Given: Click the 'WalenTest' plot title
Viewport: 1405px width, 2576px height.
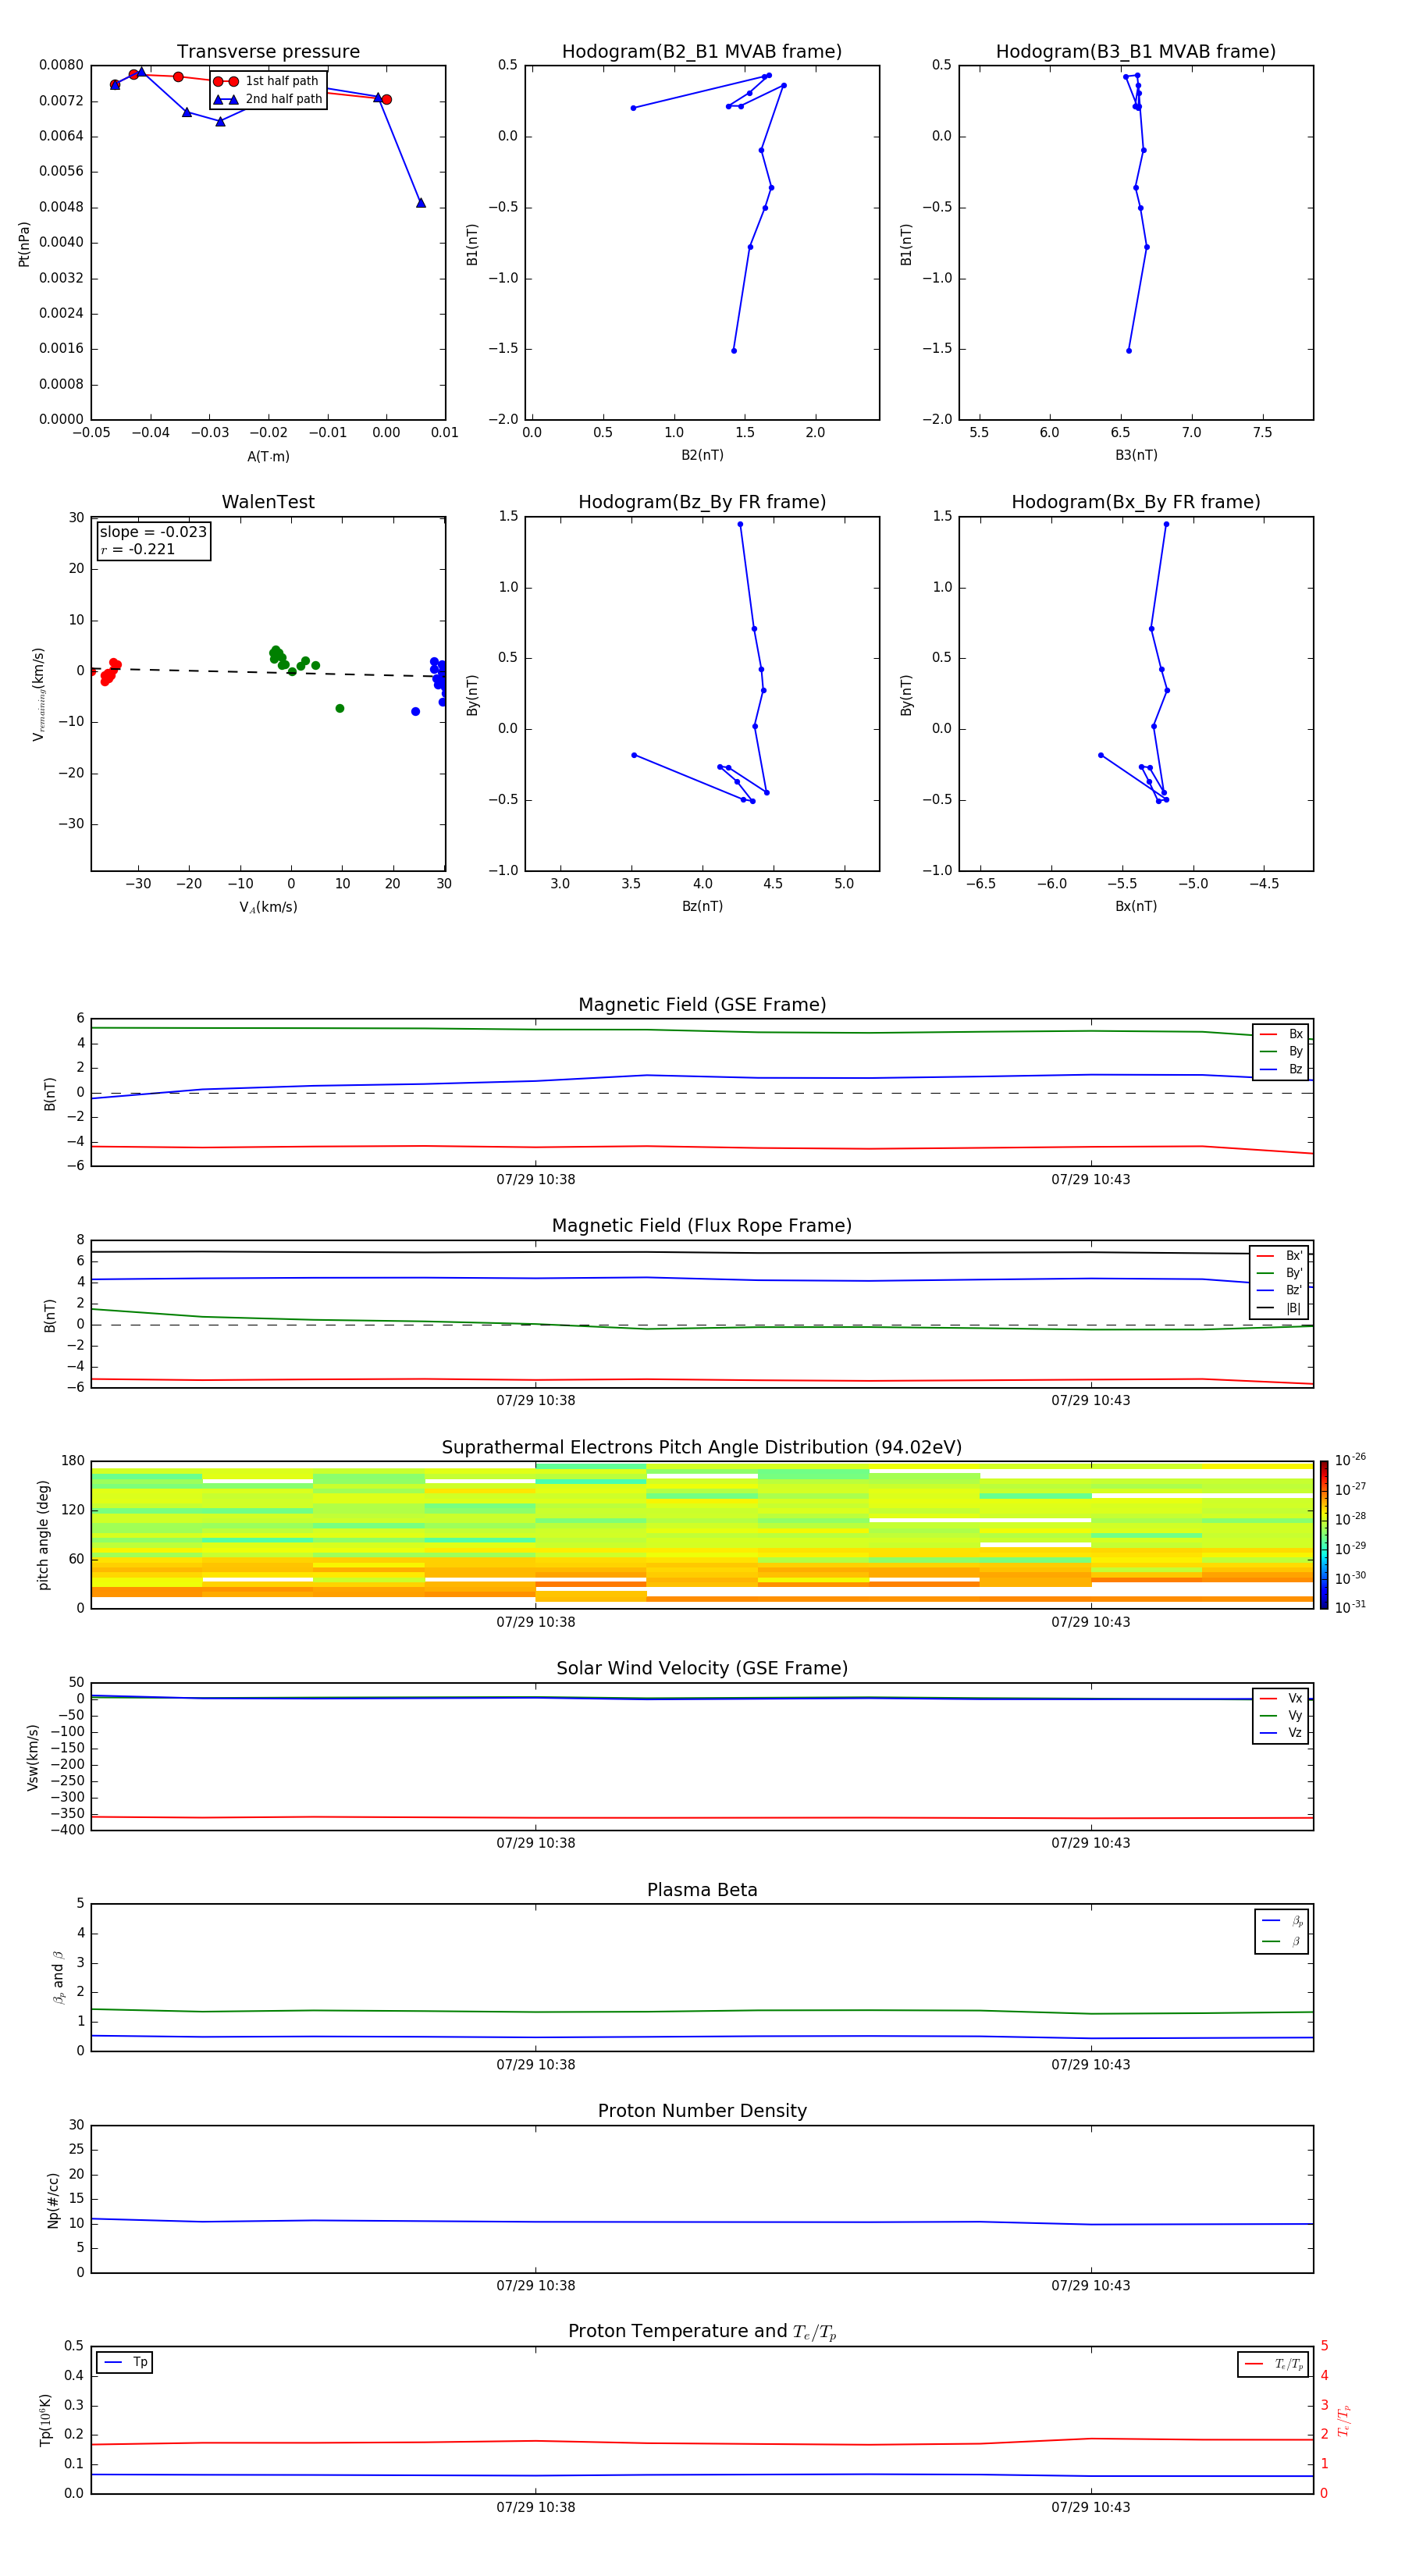Looking at the screenshot, I should (x=268, y=502).
